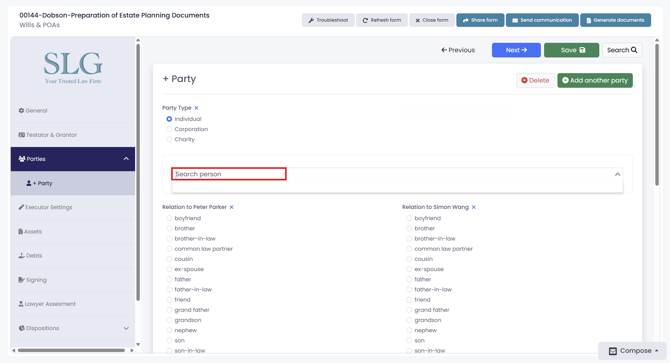Go to Previous page
The height and width of the screenshot is (363, 670).
[x=458, y=50]
